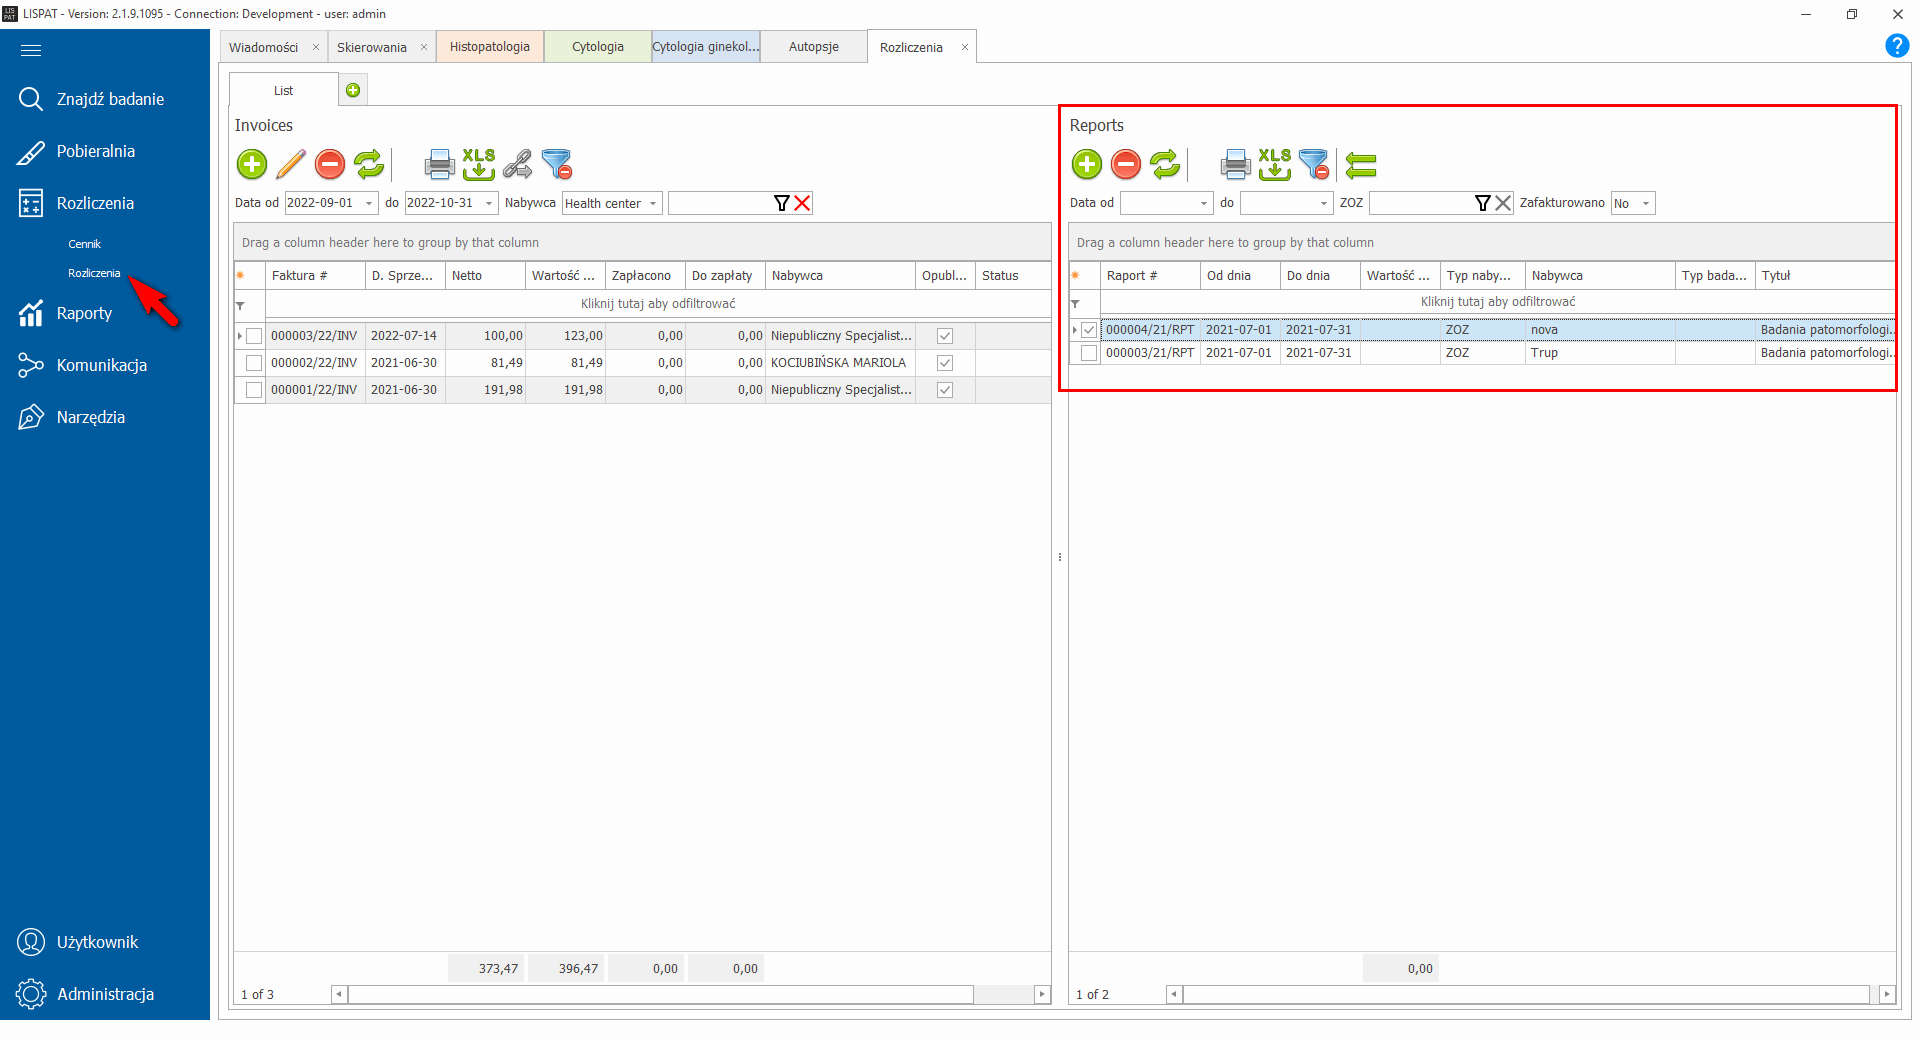The image size is (1920, 1040).
Task: Click the invoices horizontal scrollbar
Action: pyautogui.click(x=660, y=994)
